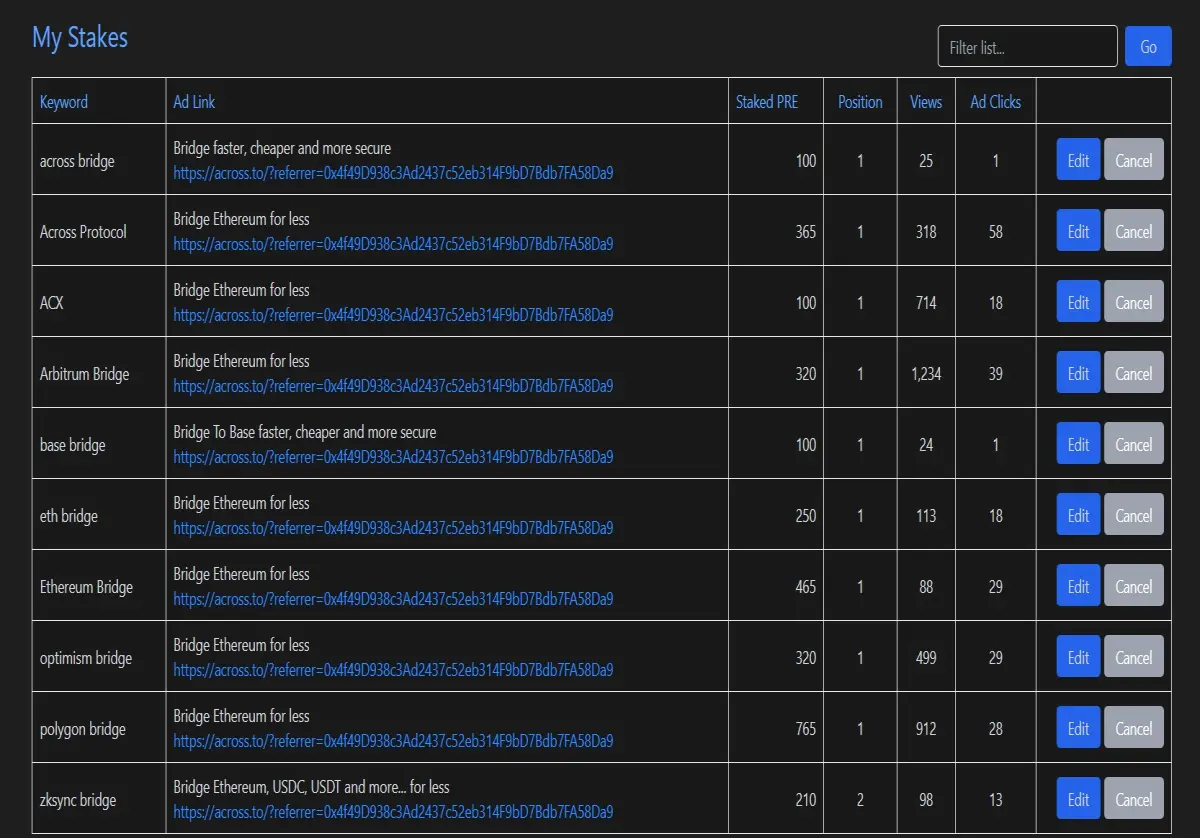Edit the ACX stake
Image resolution: width=1200 pixels, height=838 pixels.
pyautogui.click(x=1078, y=302)
